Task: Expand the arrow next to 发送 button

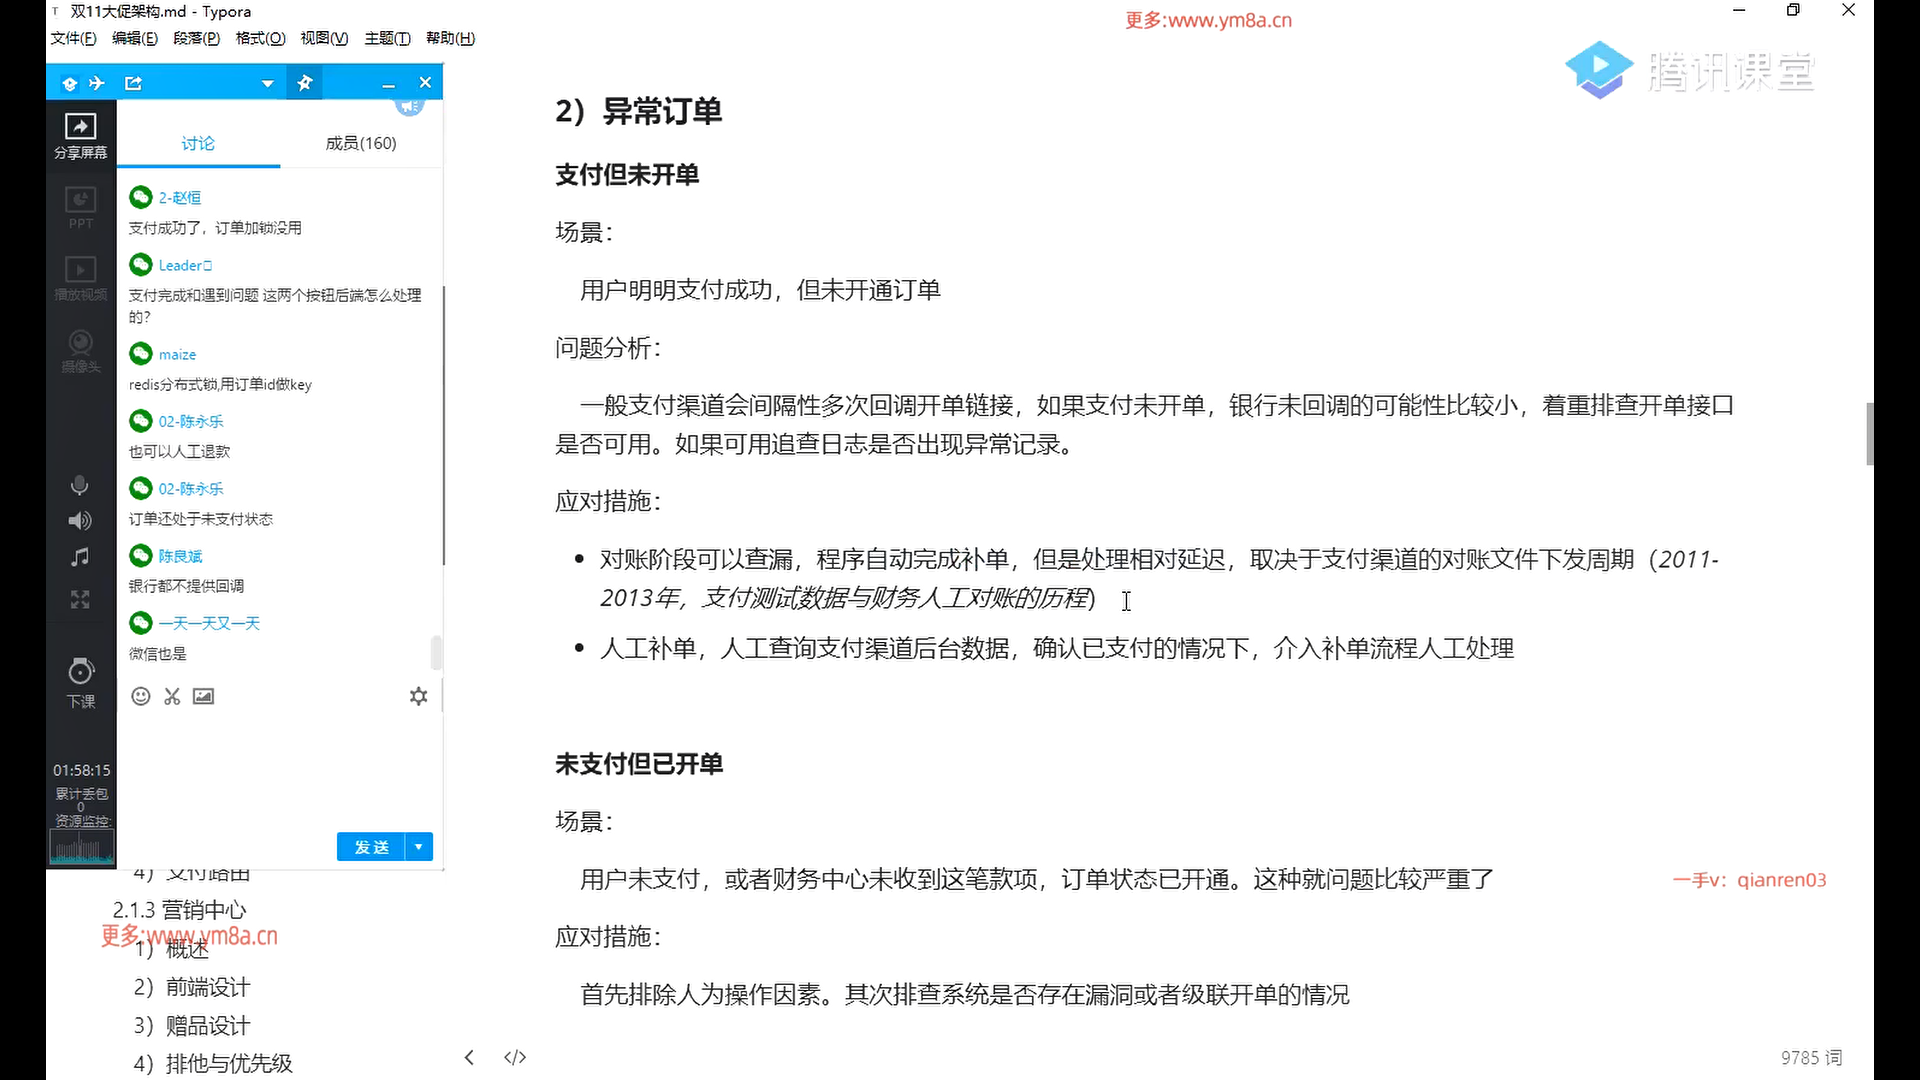Action: click(419, 847)
